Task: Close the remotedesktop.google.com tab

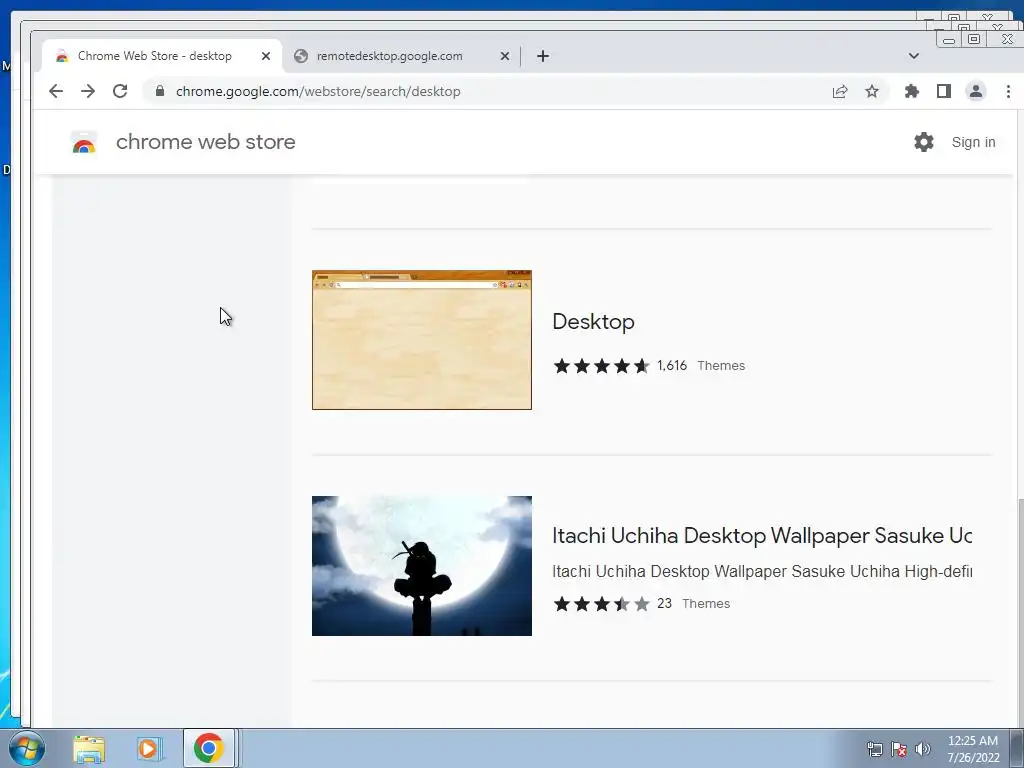Action: pyautogui.click(x=505, y=56)
